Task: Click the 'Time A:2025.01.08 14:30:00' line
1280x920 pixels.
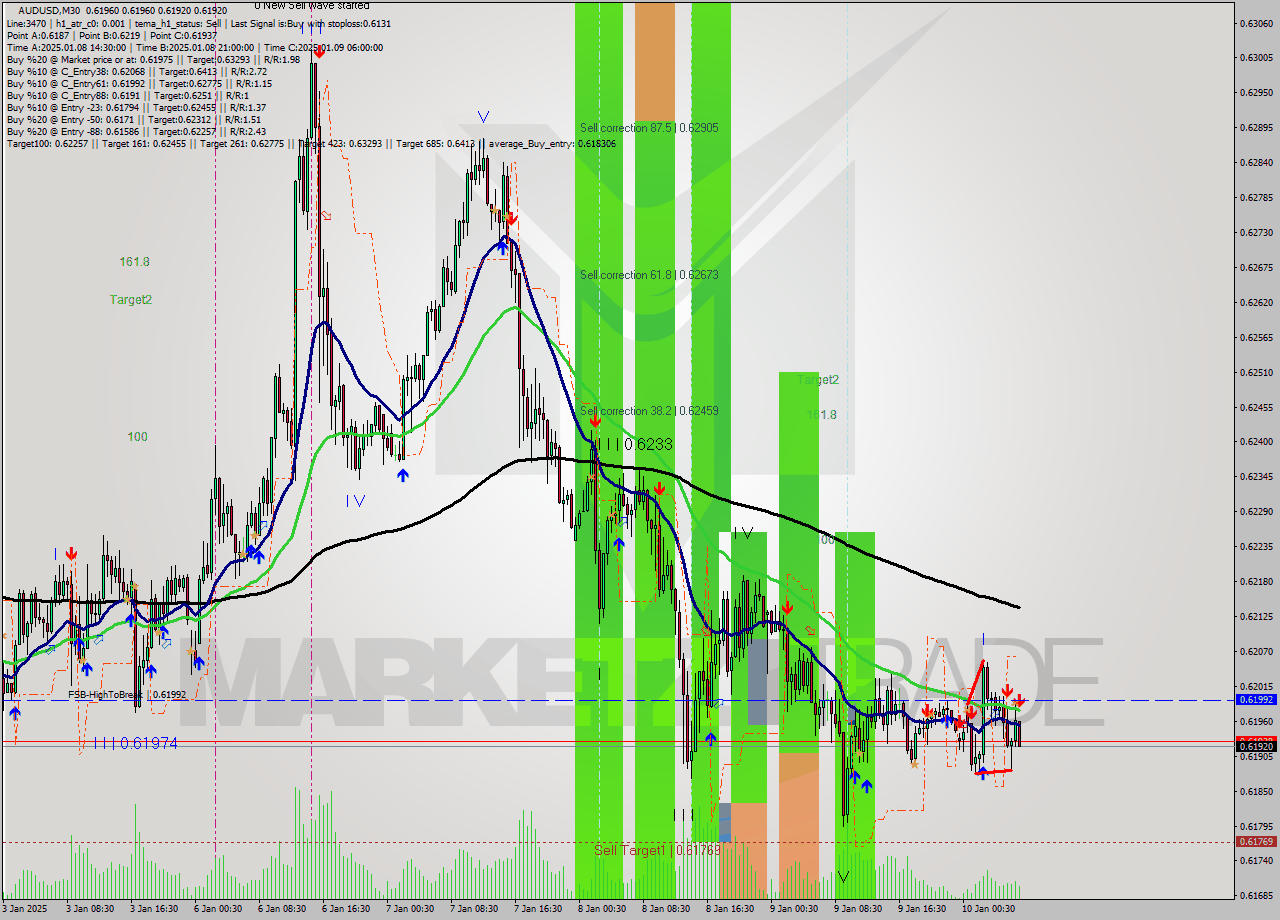Action: coord(194,47)
